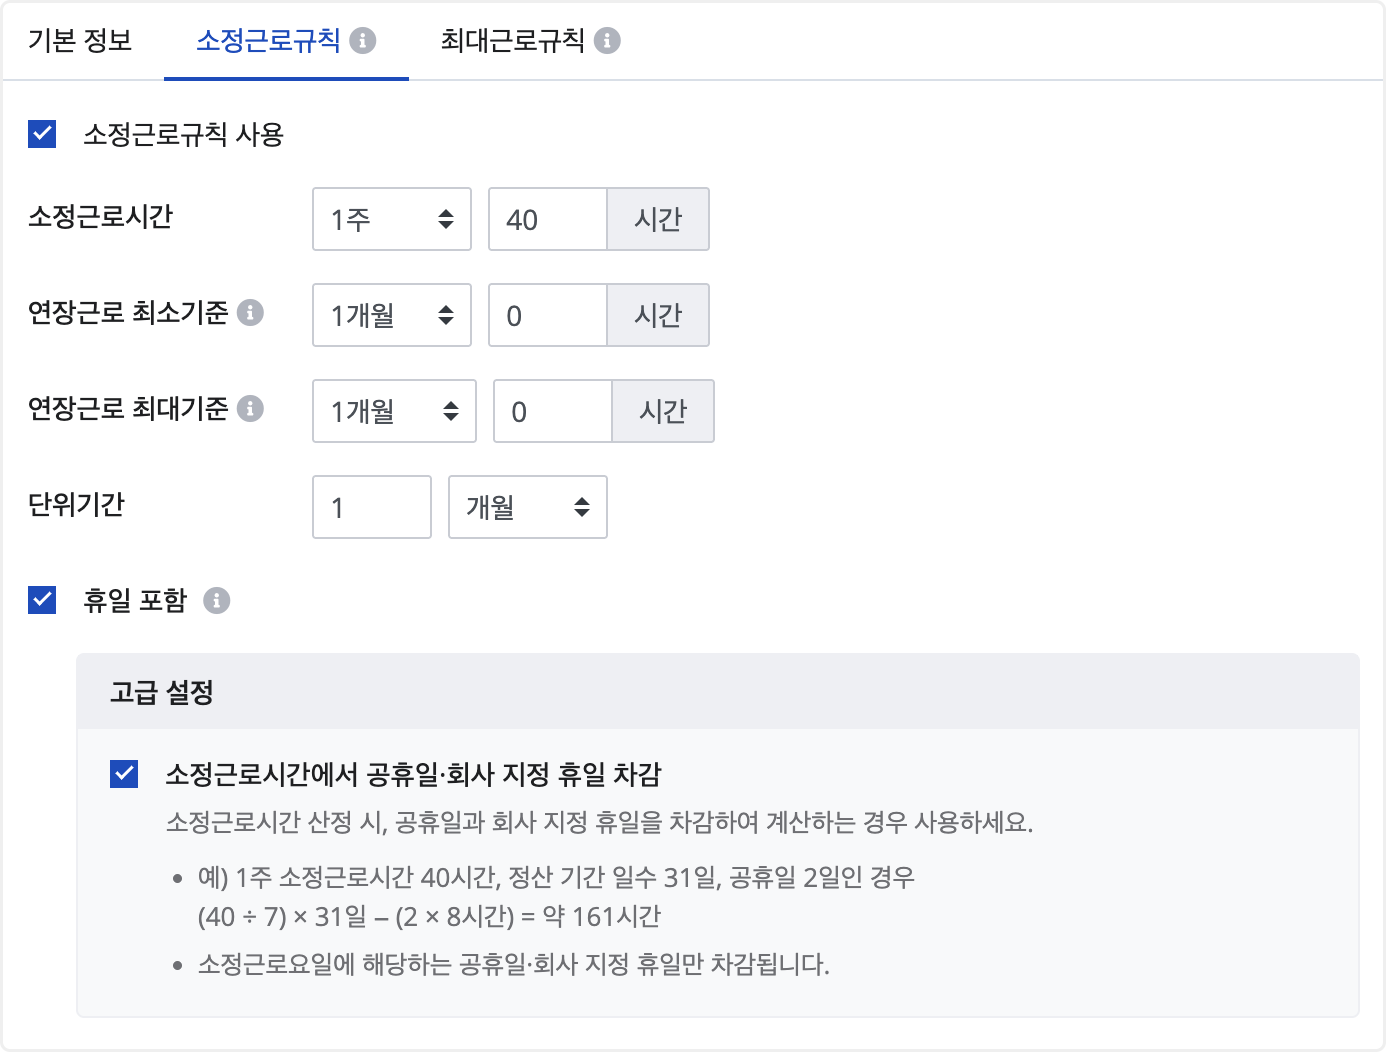Open the 개월 unit dropdown for 단위기간
The image size is (1386, 1052).
(527, 507)
